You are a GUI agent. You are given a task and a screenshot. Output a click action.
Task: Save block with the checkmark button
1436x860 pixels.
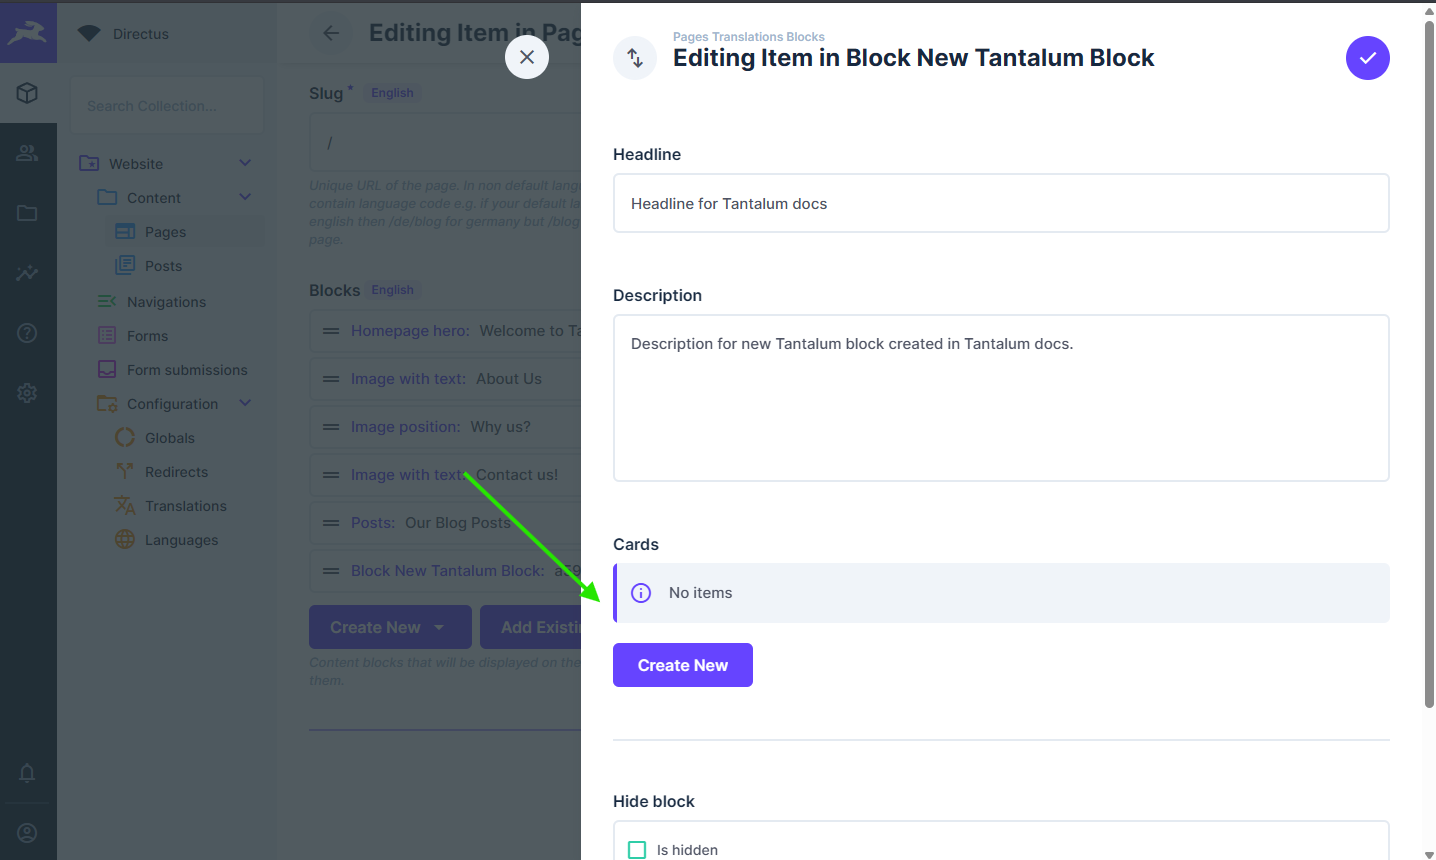(x=1367, y=58)
